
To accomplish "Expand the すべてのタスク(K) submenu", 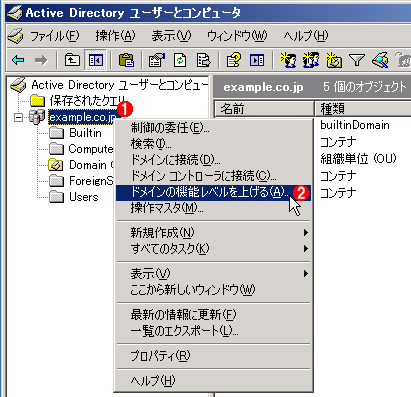I will coord(213,249).
